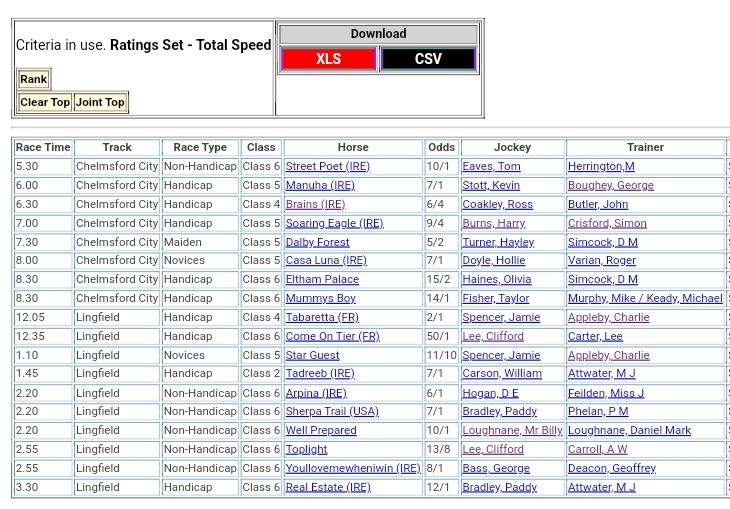Select jockey Carson, William

tap(501, 374)
